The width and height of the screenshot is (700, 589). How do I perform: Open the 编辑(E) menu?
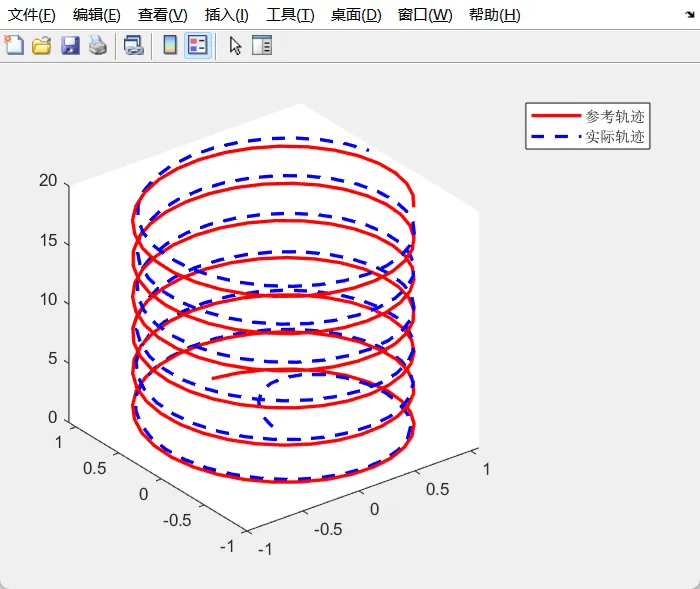(96, 15)
